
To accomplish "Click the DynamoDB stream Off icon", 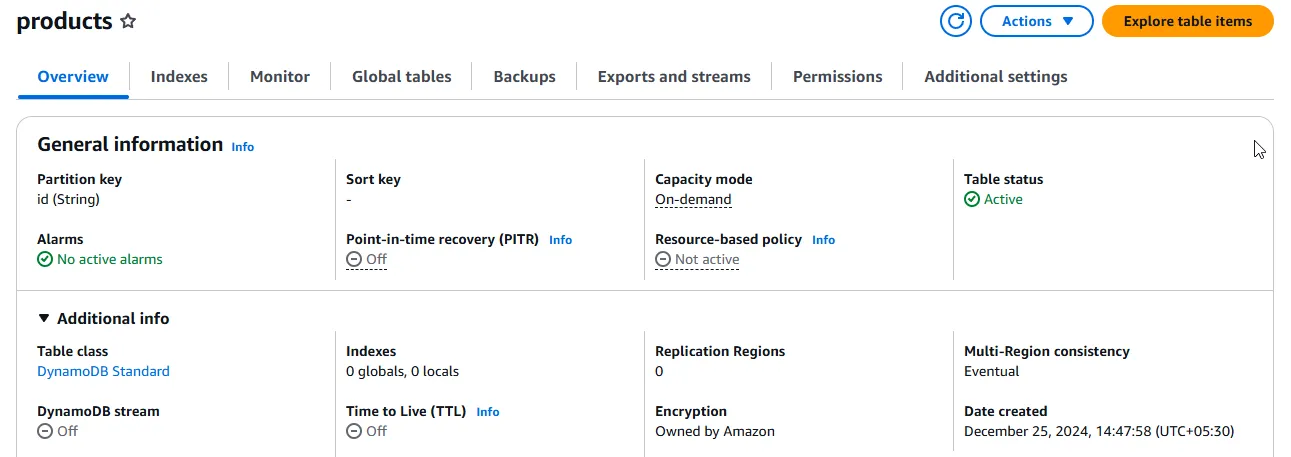I will (x=45, y=431).
